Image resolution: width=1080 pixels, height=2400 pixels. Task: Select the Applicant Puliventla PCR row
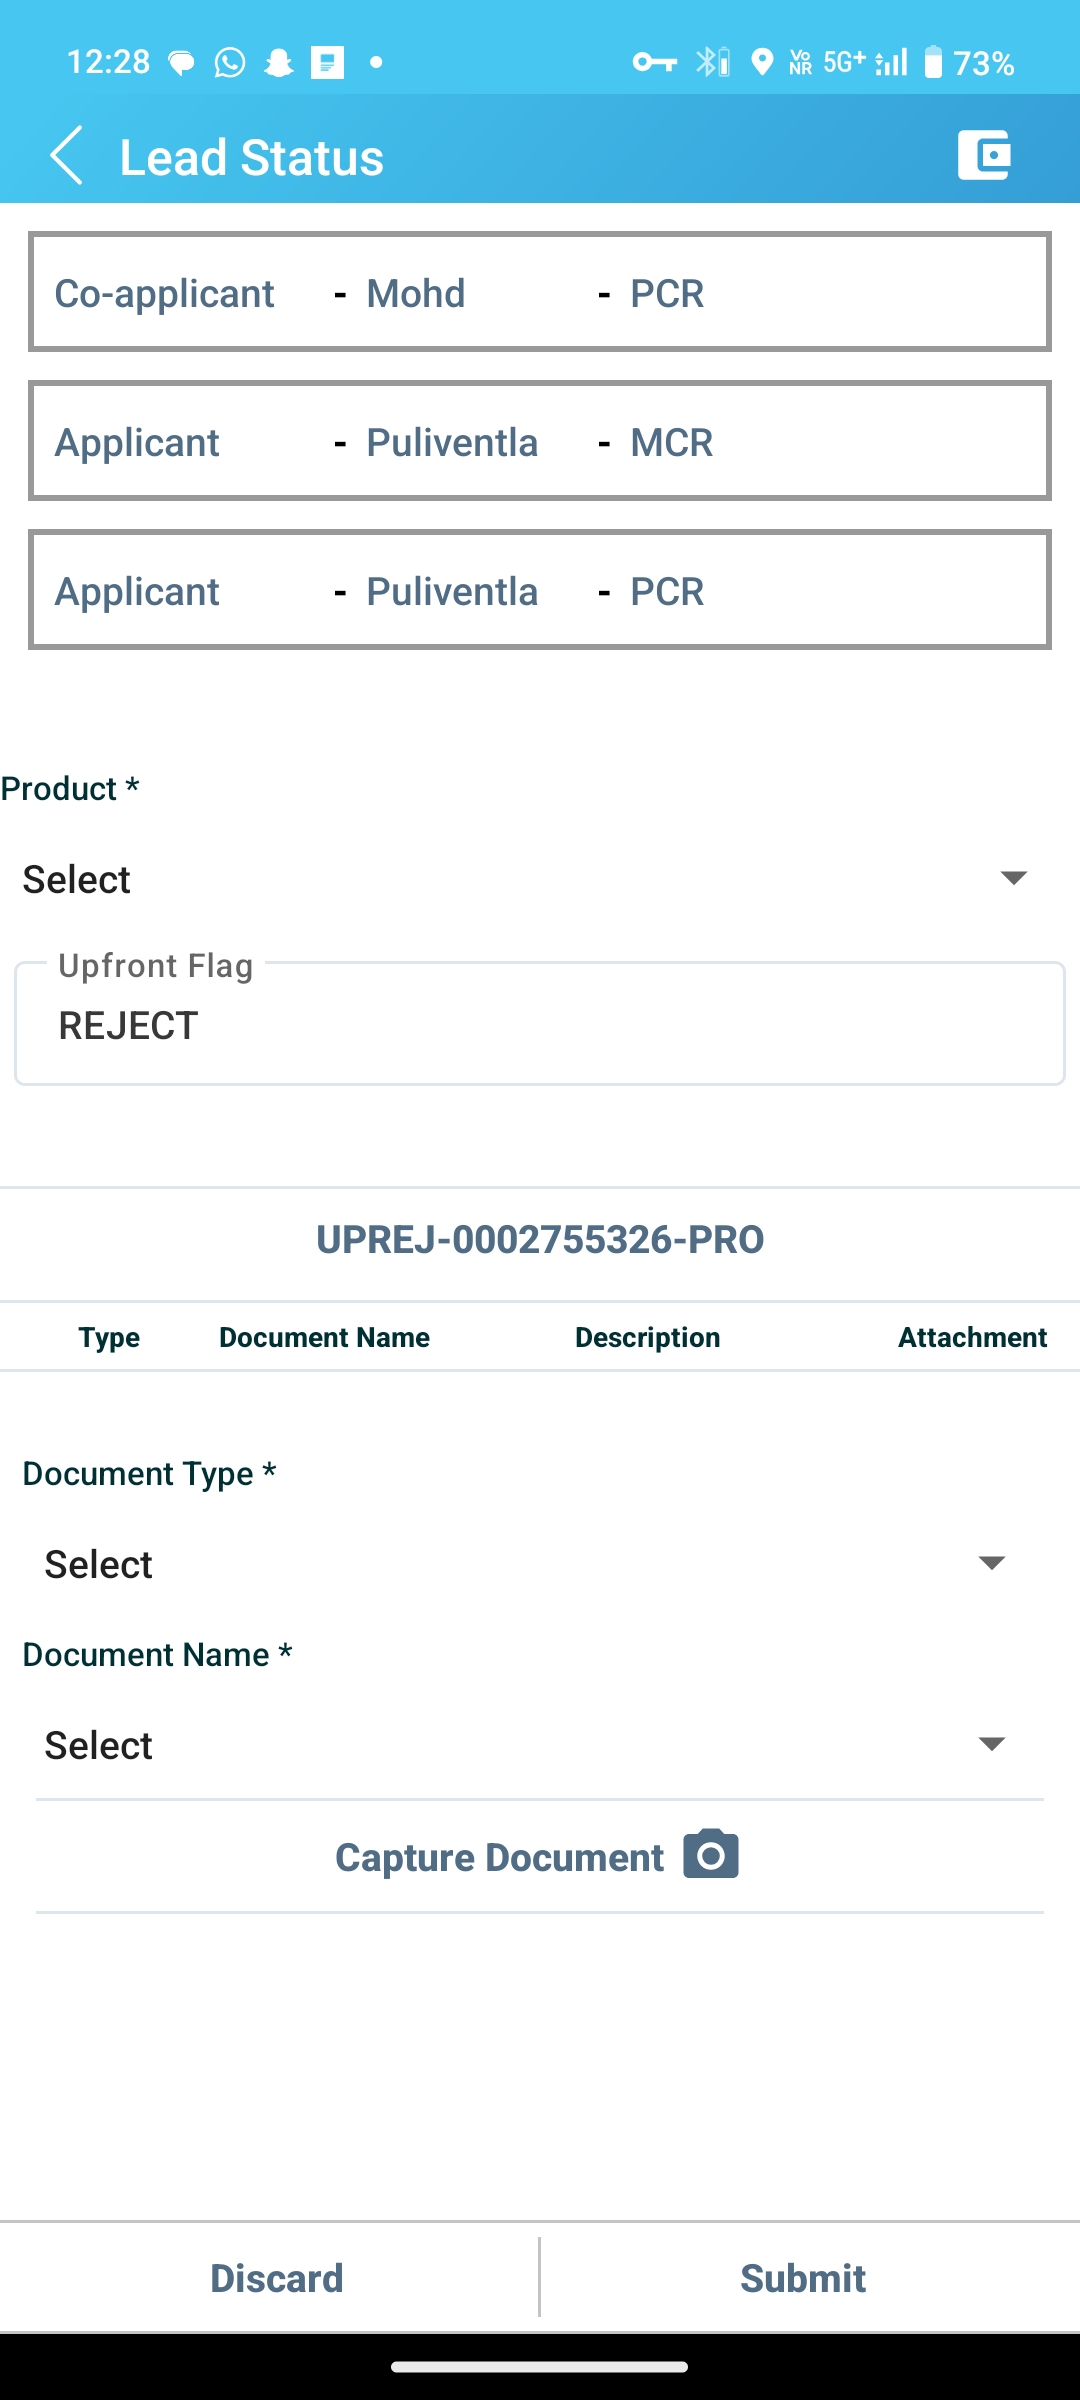coord(540,590)
